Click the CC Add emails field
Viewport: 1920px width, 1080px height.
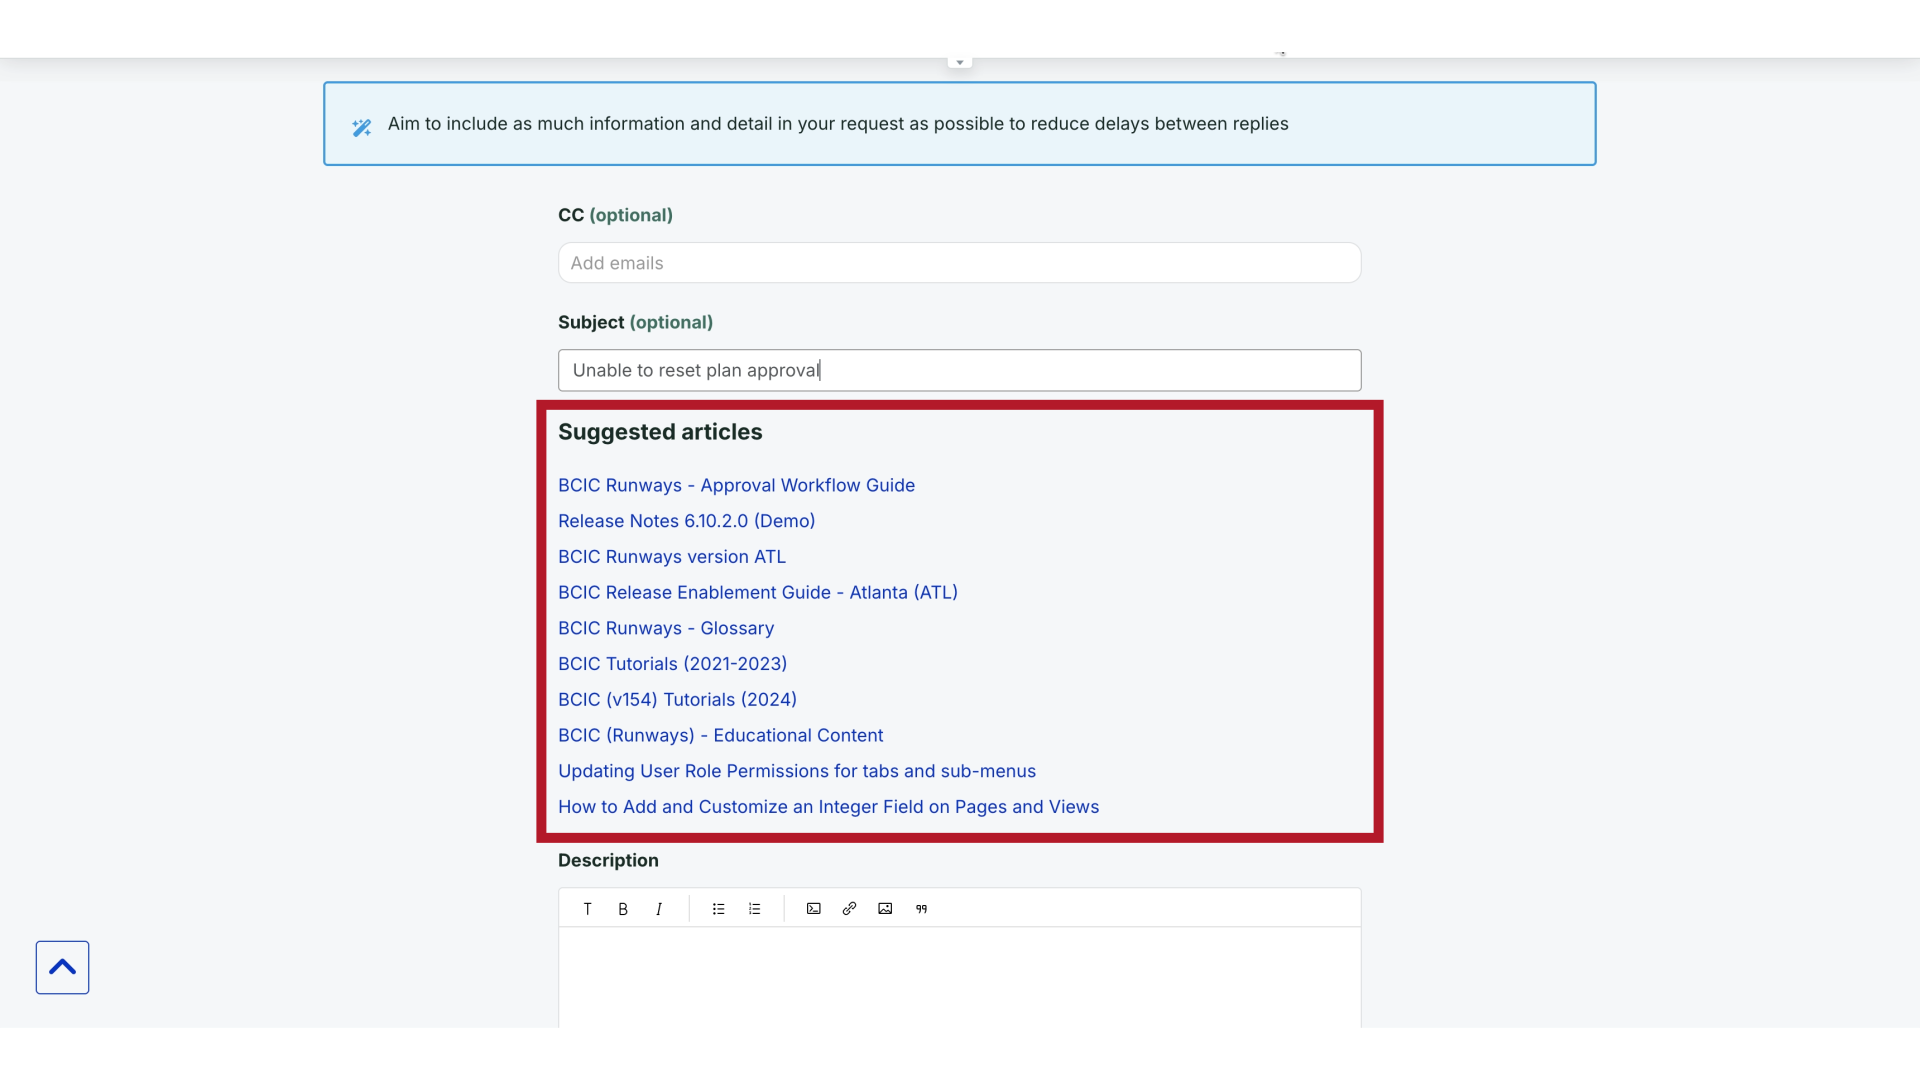(959, 263)
